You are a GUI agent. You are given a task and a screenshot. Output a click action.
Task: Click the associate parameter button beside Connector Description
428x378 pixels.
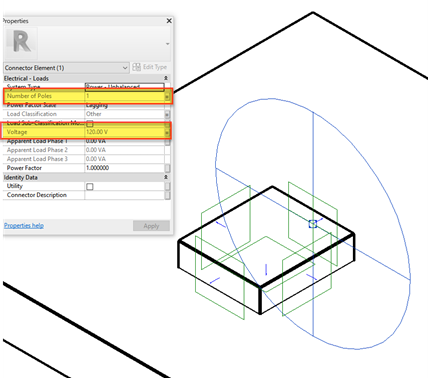point(167,195)
